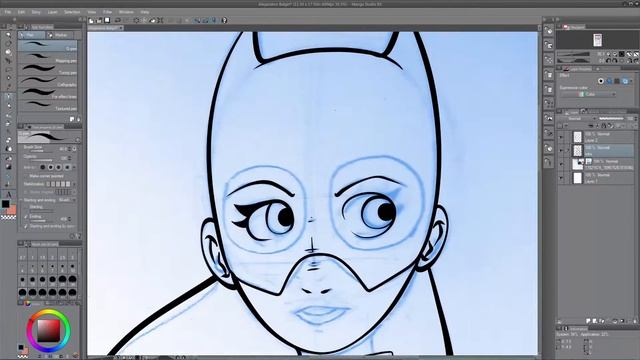Select the Eyedropper tool
The height and width of the screenshot is (360, 640).
pyautogui.click(x=8, y=87)
